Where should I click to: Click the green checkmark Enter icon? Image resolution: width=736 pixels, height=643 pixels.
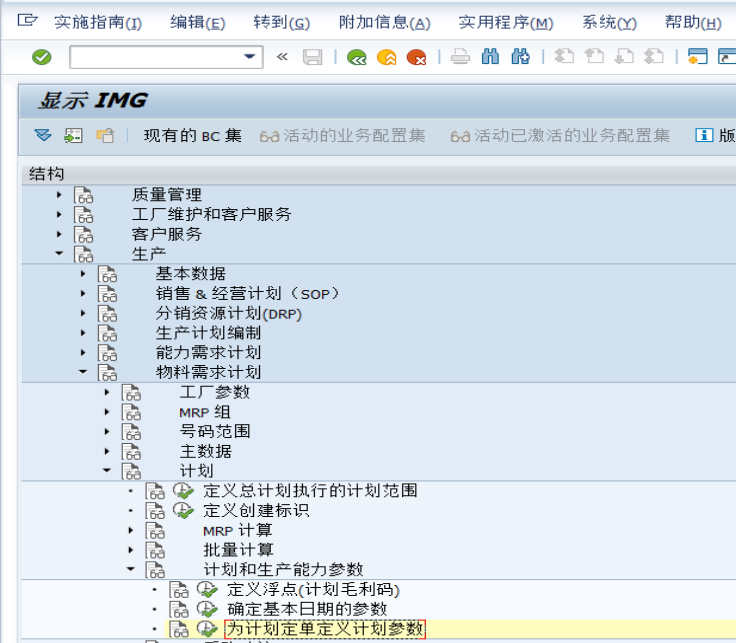pos(41,57)
